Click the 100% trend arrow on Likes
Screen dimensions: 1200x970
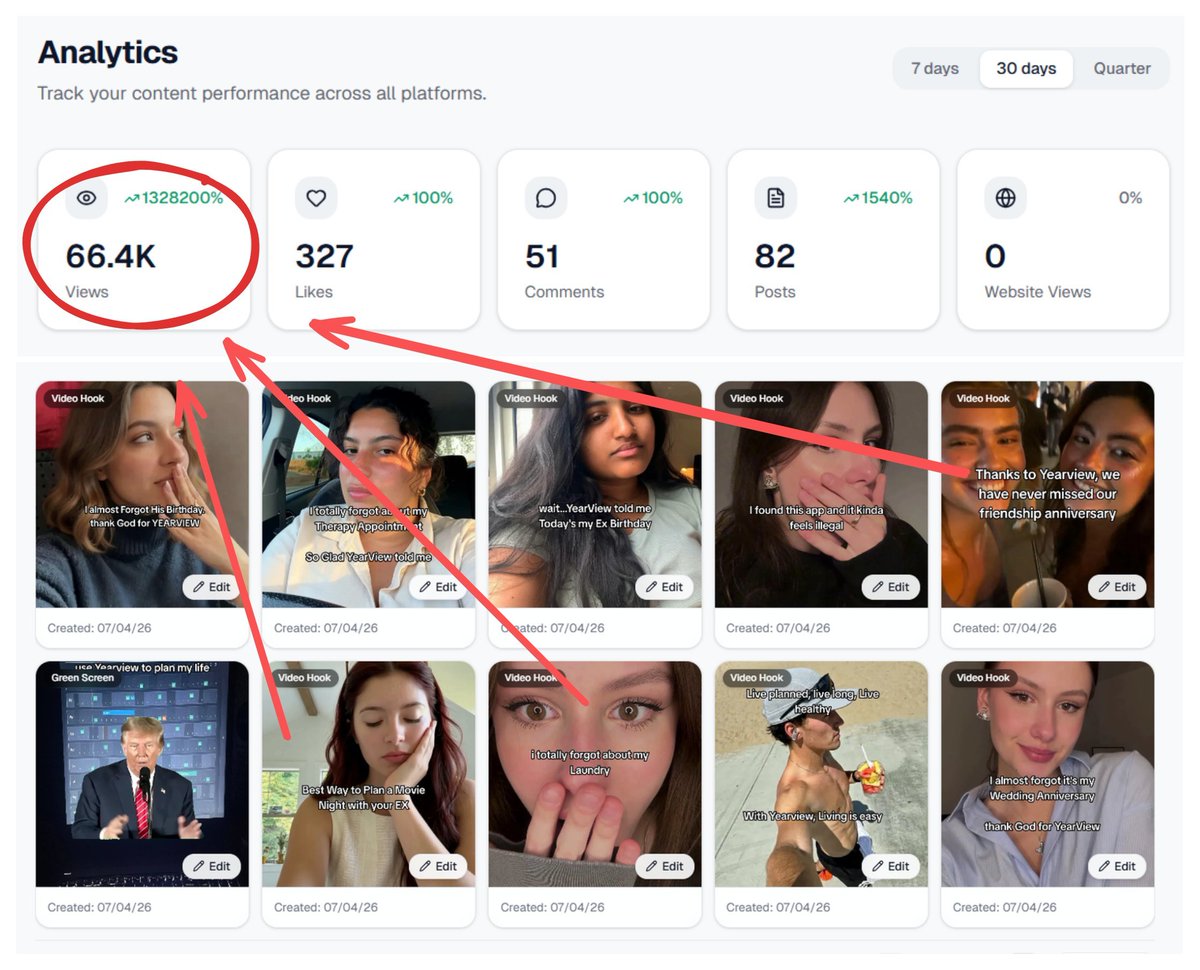[x=401, y=199]
